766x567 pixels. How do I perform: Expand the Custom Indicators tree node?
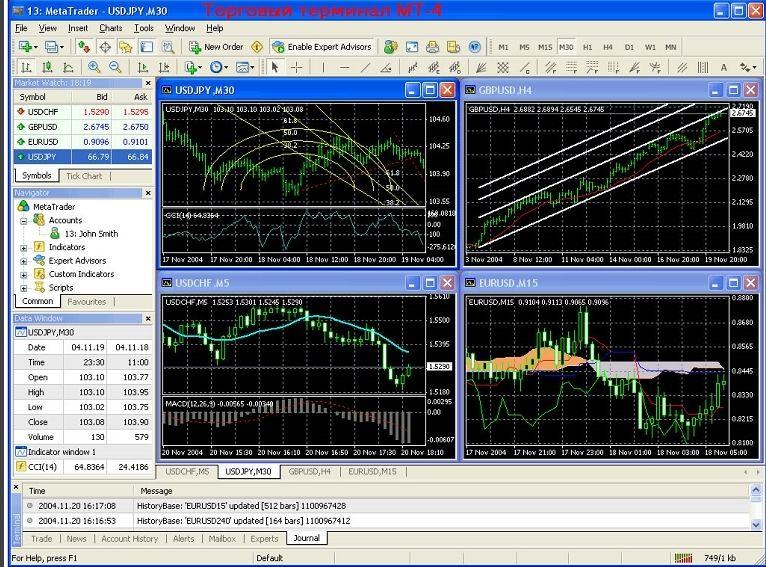tap(23, 275)
